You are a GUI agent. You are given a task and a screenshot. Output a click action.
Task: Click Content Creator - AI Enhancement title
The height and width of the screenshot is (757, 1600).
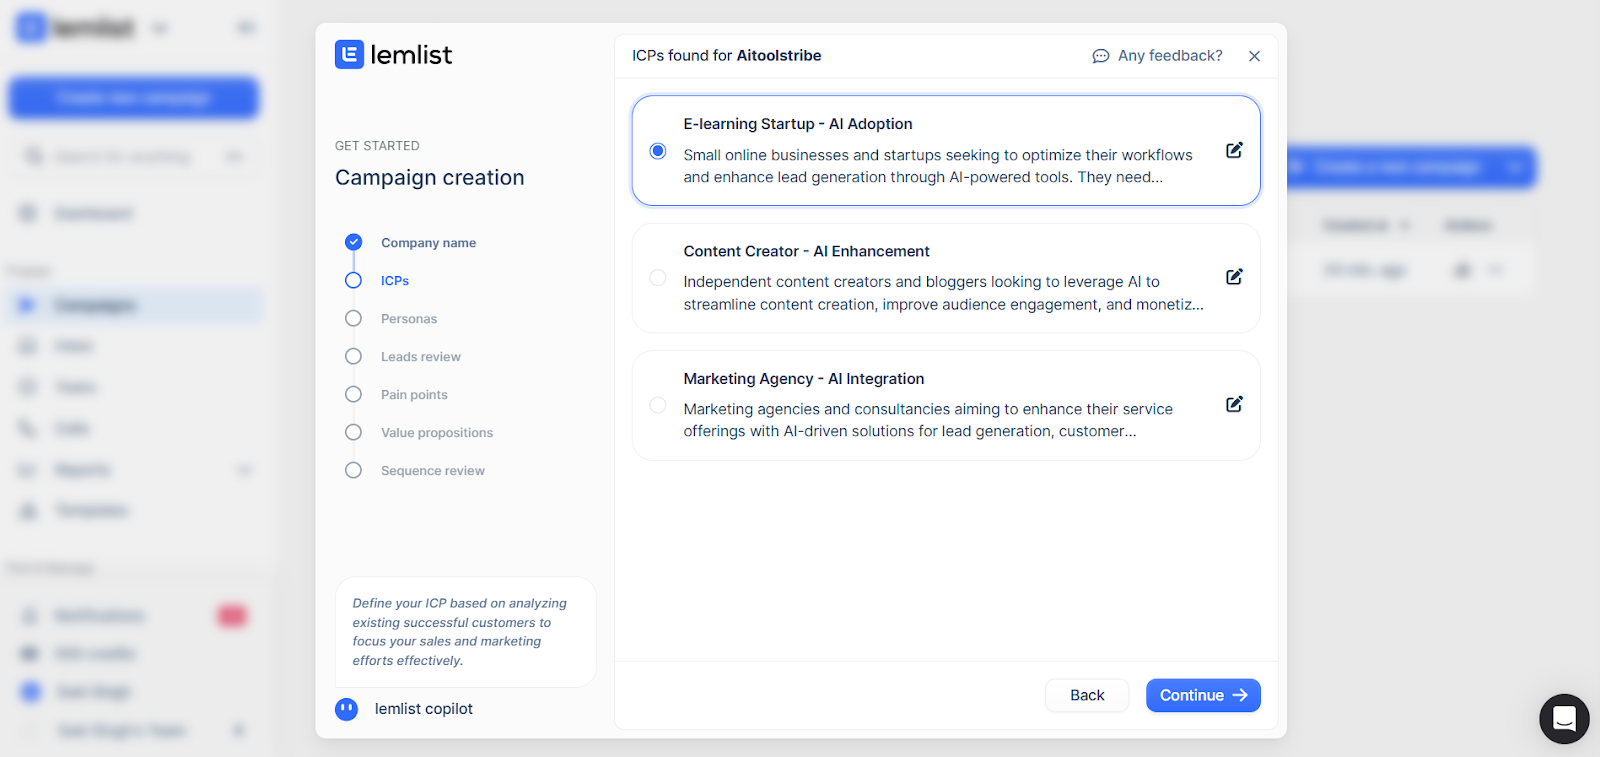tap(806, 251)
